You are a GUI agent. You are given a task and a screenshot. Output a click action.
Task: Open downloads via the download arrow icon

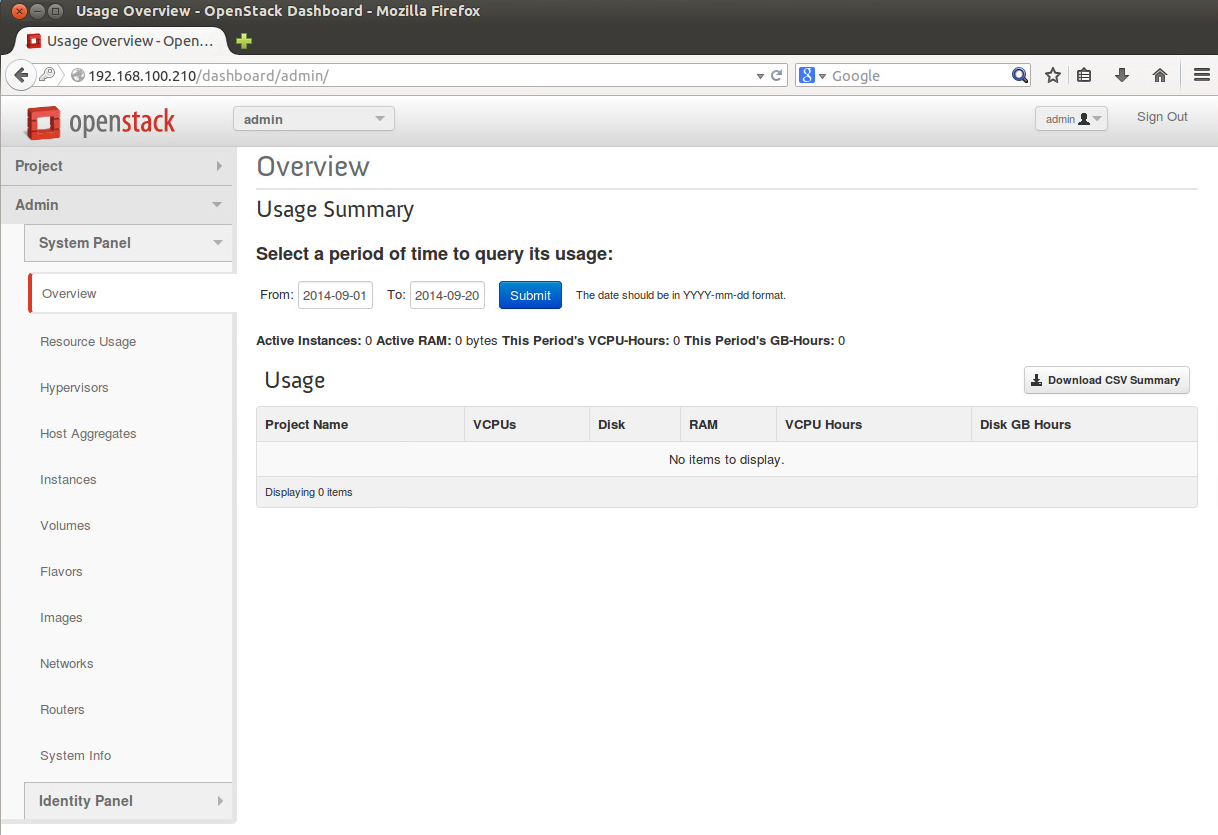(1121, 75)
